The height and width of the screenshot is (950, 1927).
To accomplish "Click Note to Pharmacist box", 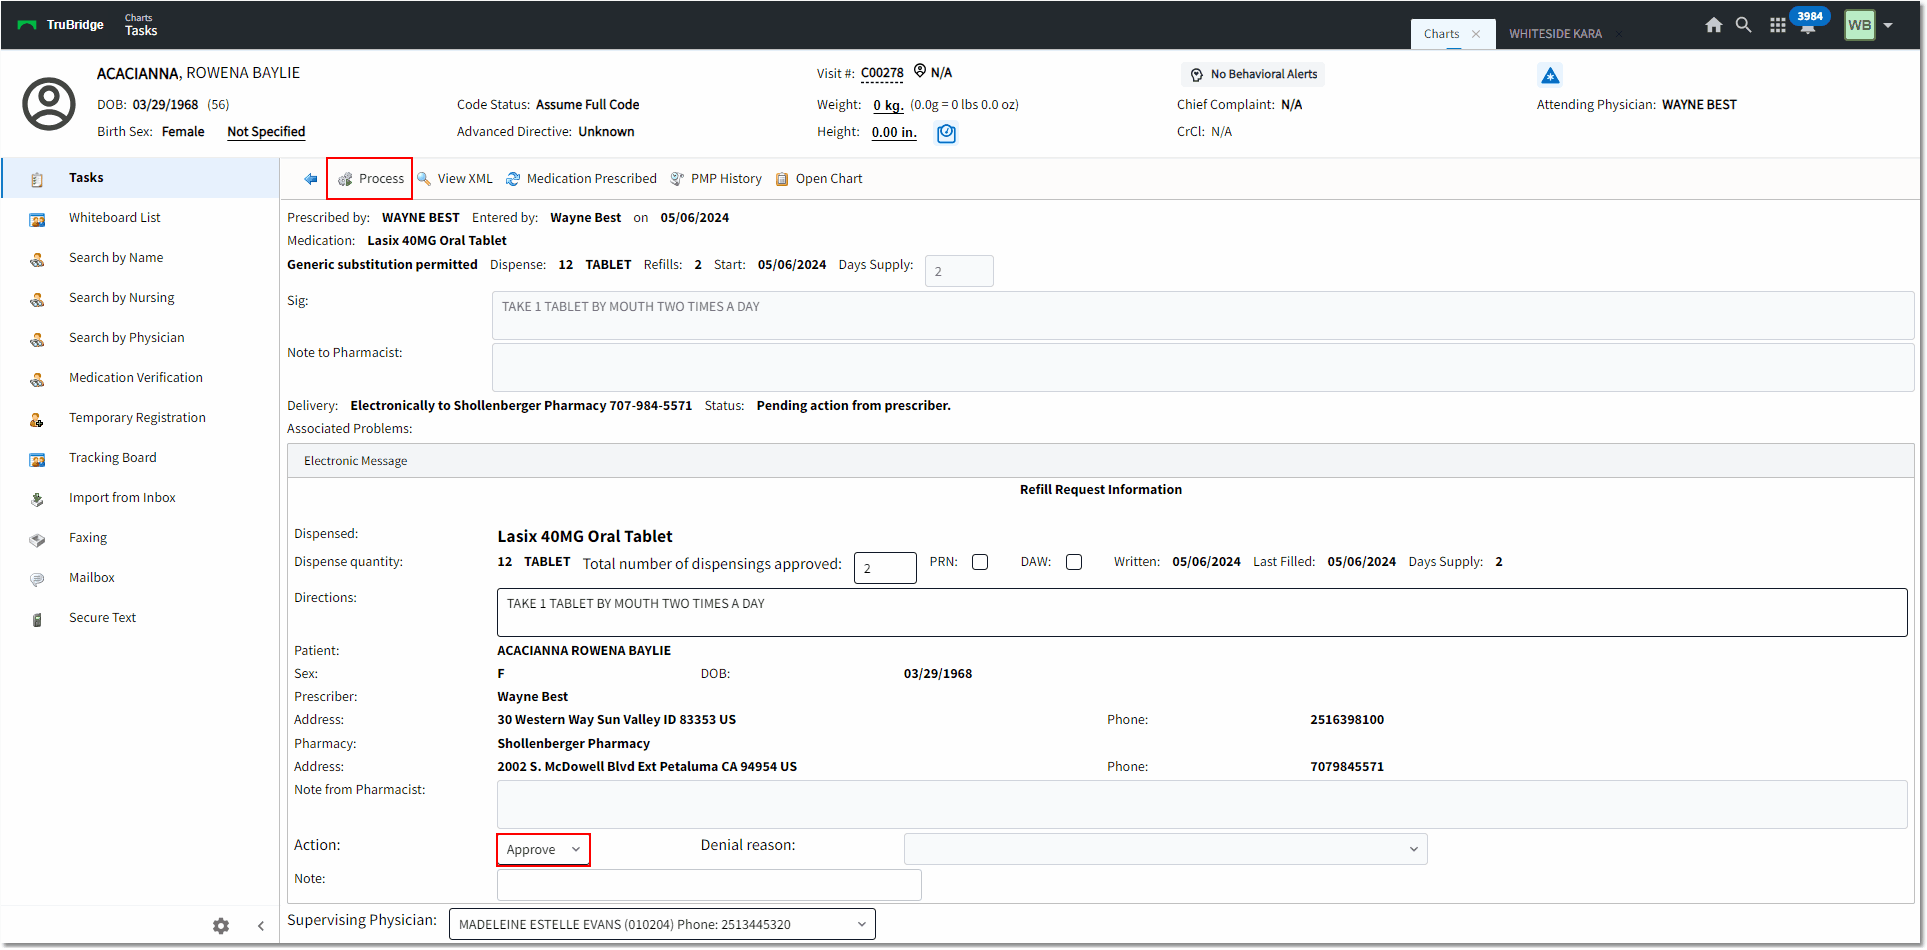I will (1203, 367).
